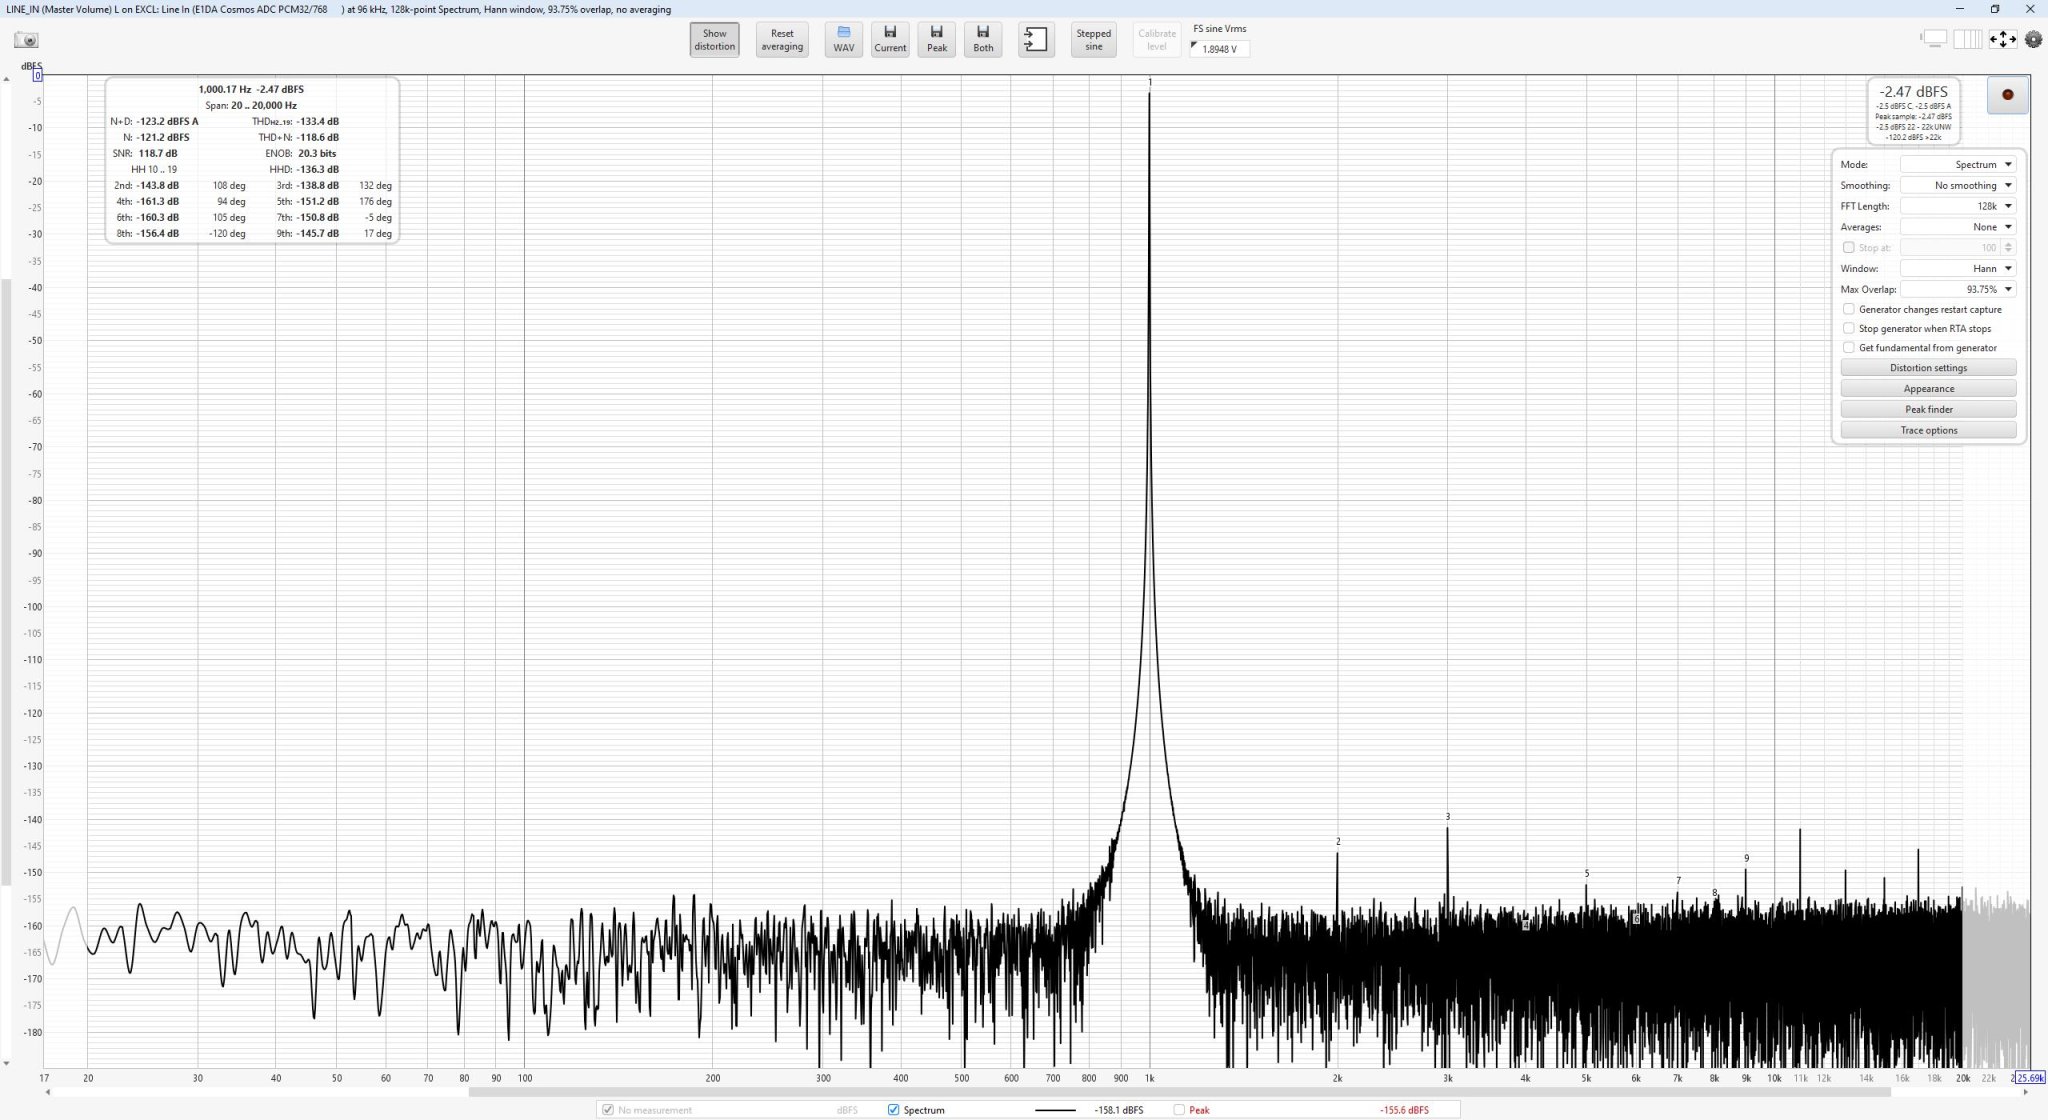This screenshot has height=1120, width=2048.
Task: Toggle the Stop at checkbox
Action: (x=1848, y=247)
